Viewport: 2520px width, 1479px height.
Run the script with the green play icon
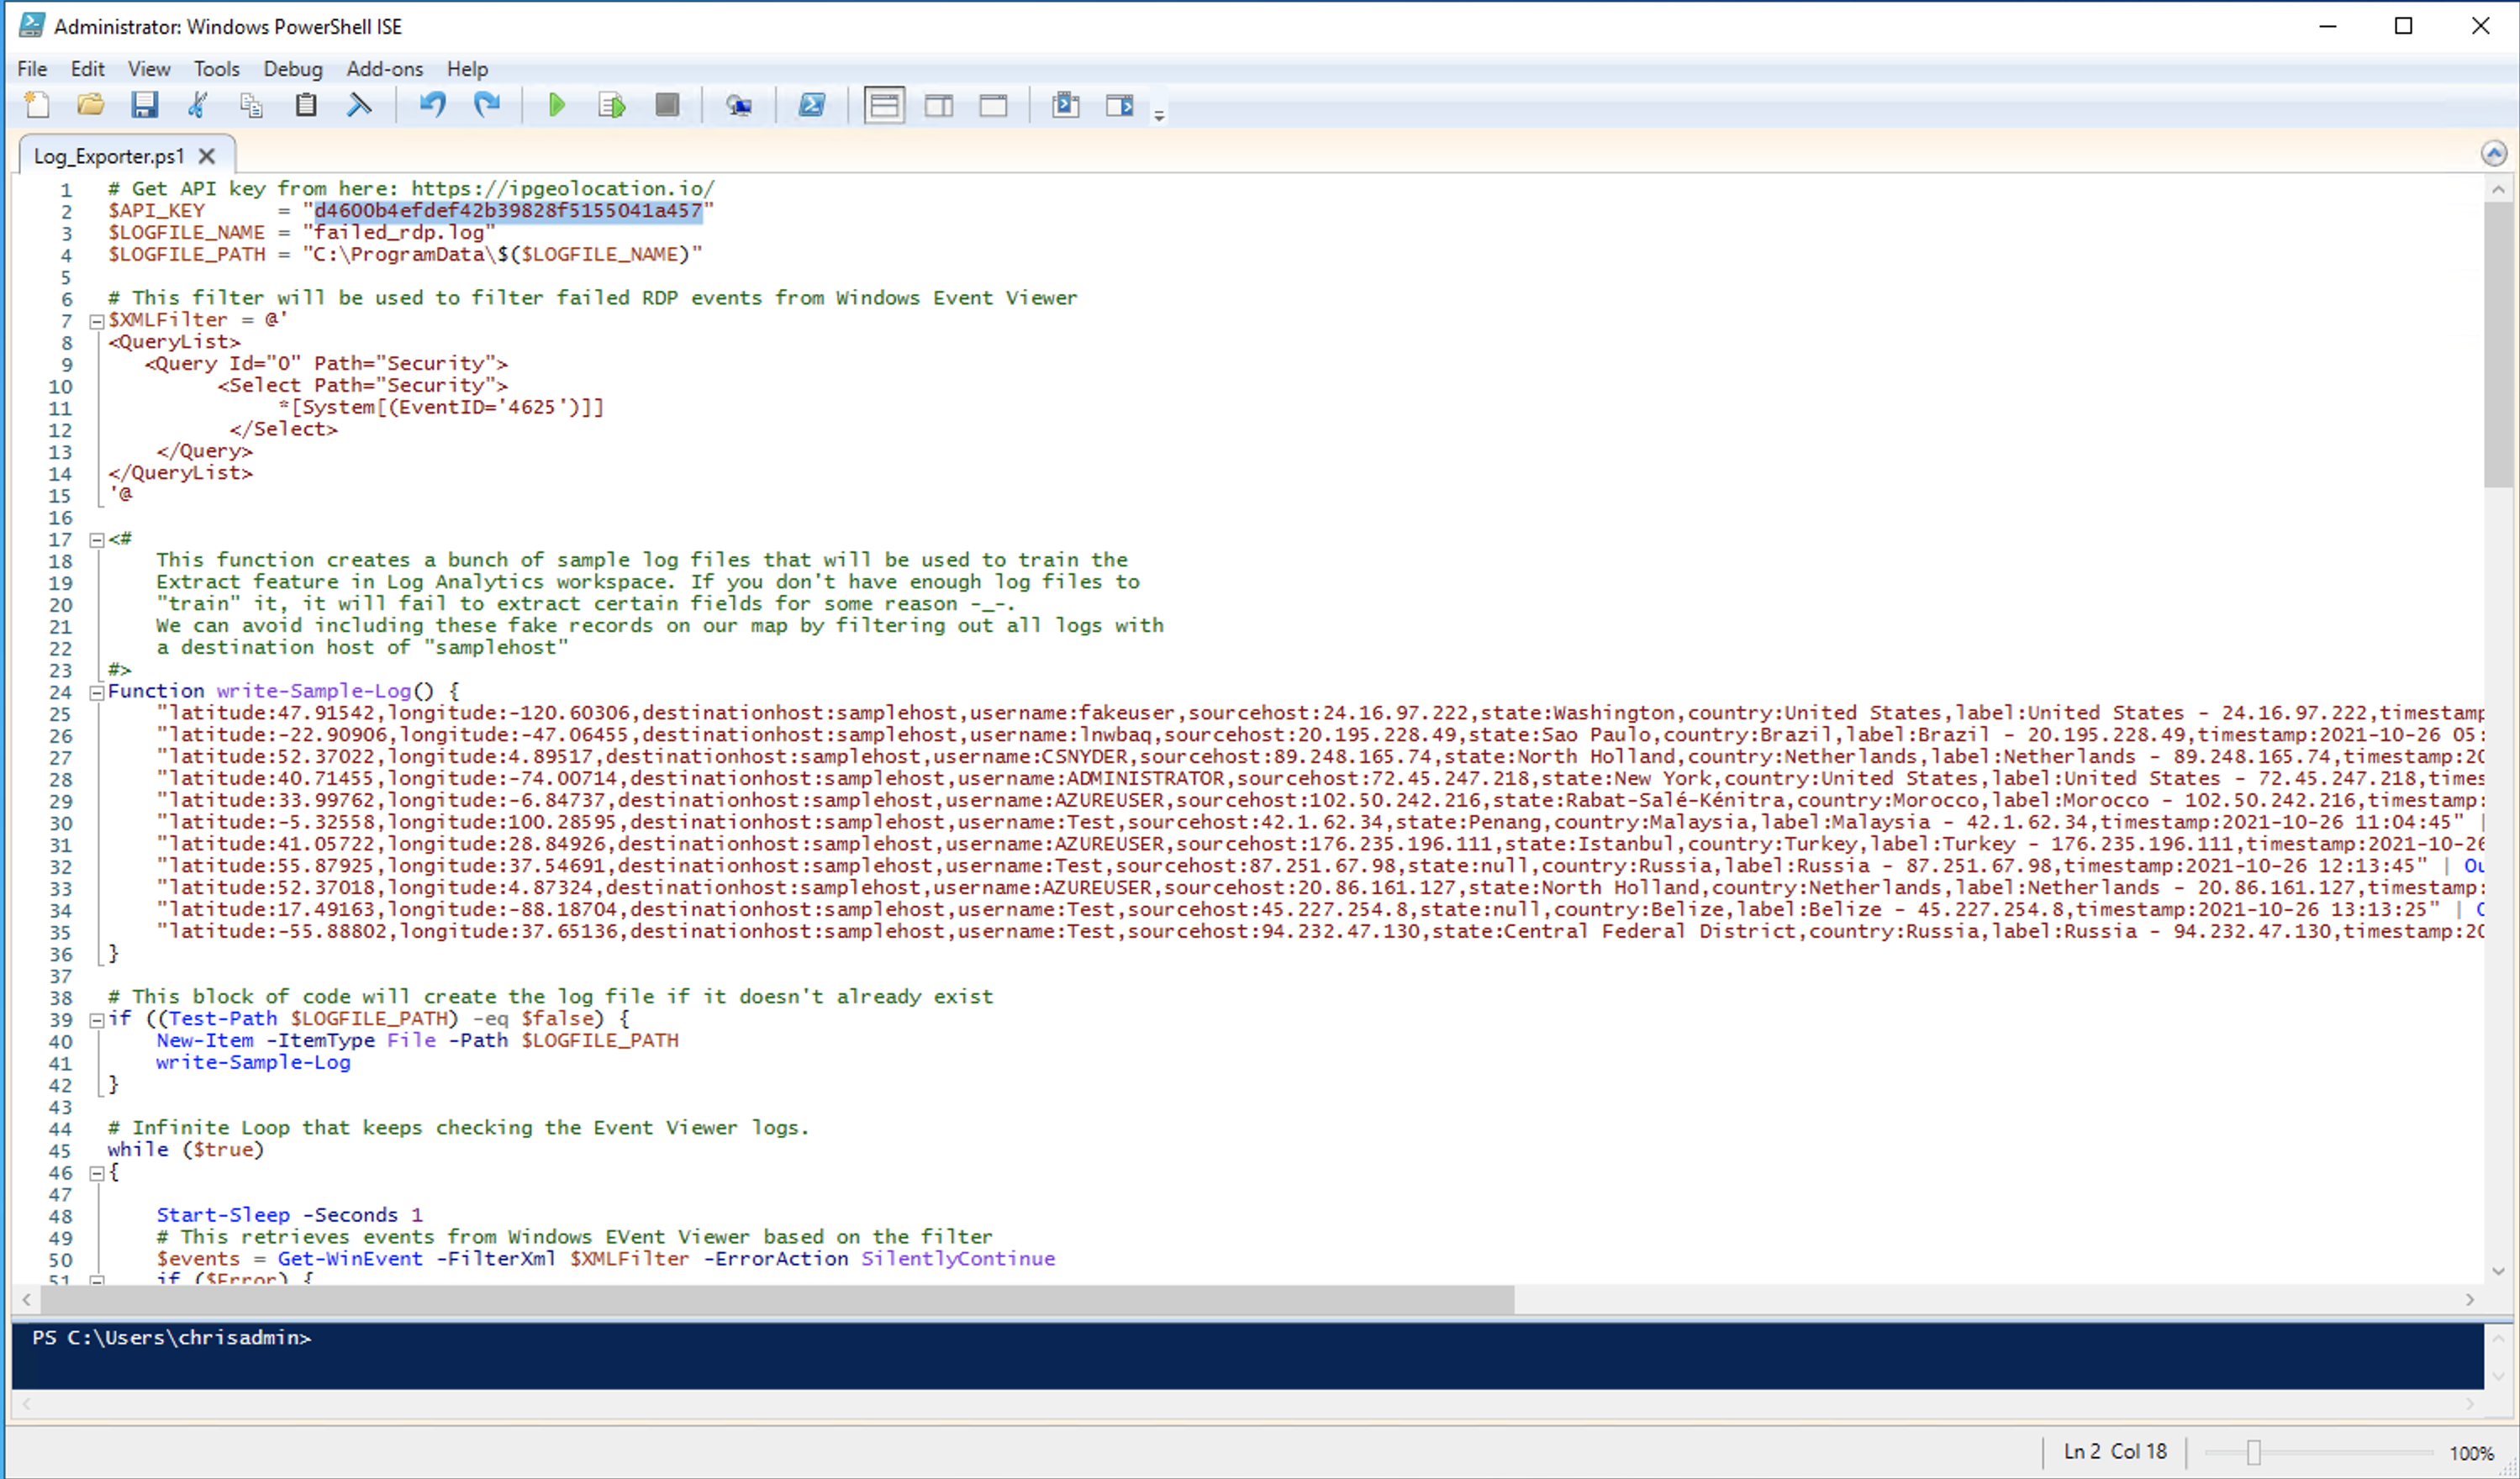coord(557,105)
